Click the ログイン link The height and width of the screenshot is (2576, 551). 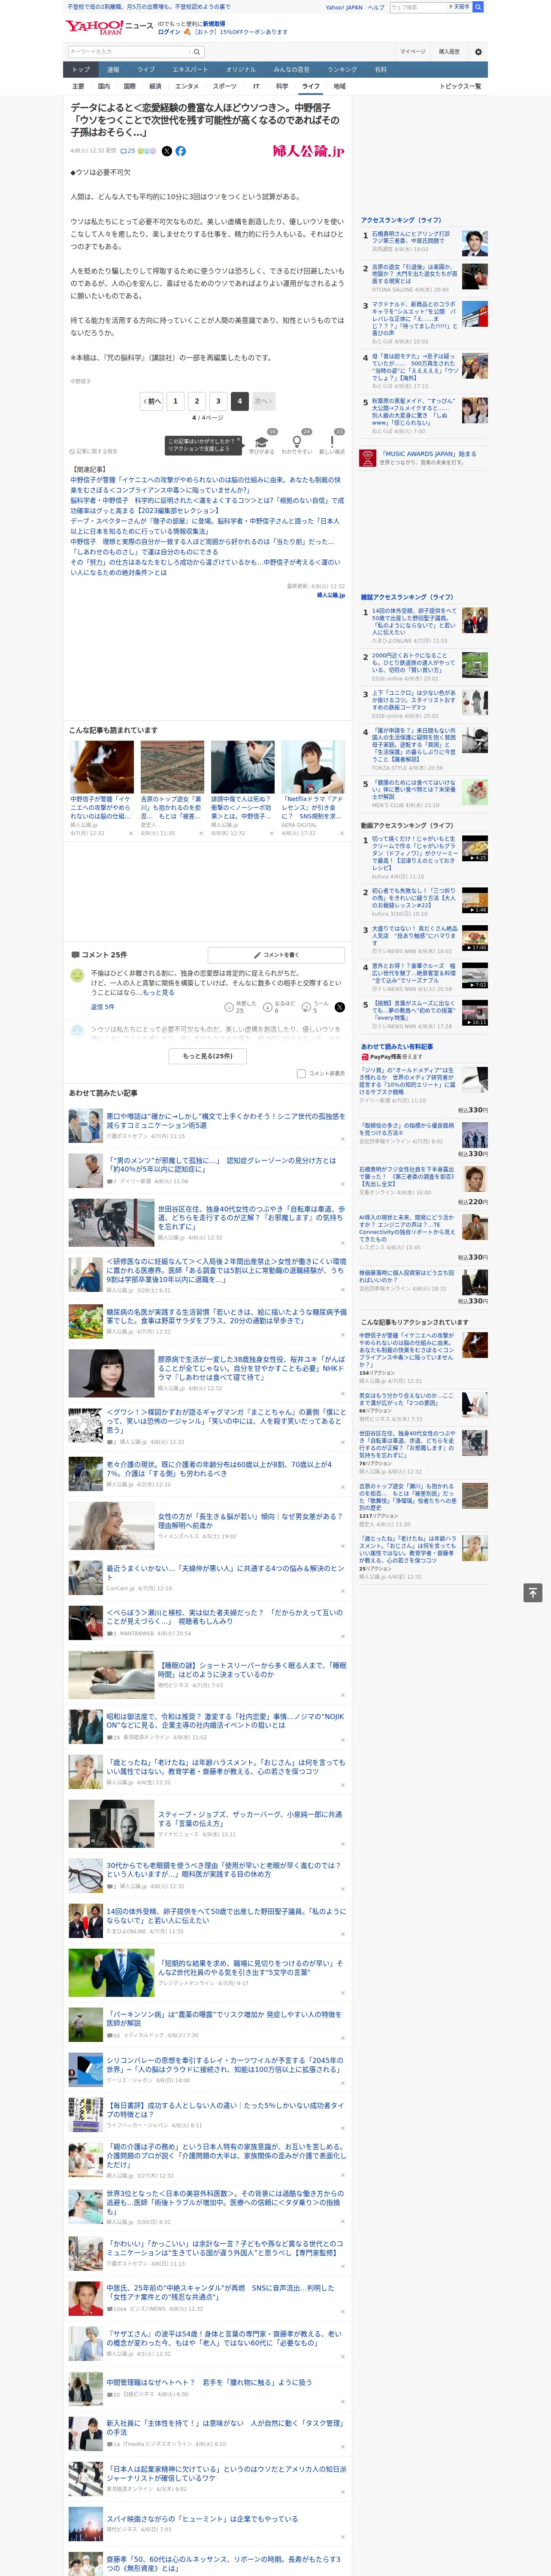(169, 32)
